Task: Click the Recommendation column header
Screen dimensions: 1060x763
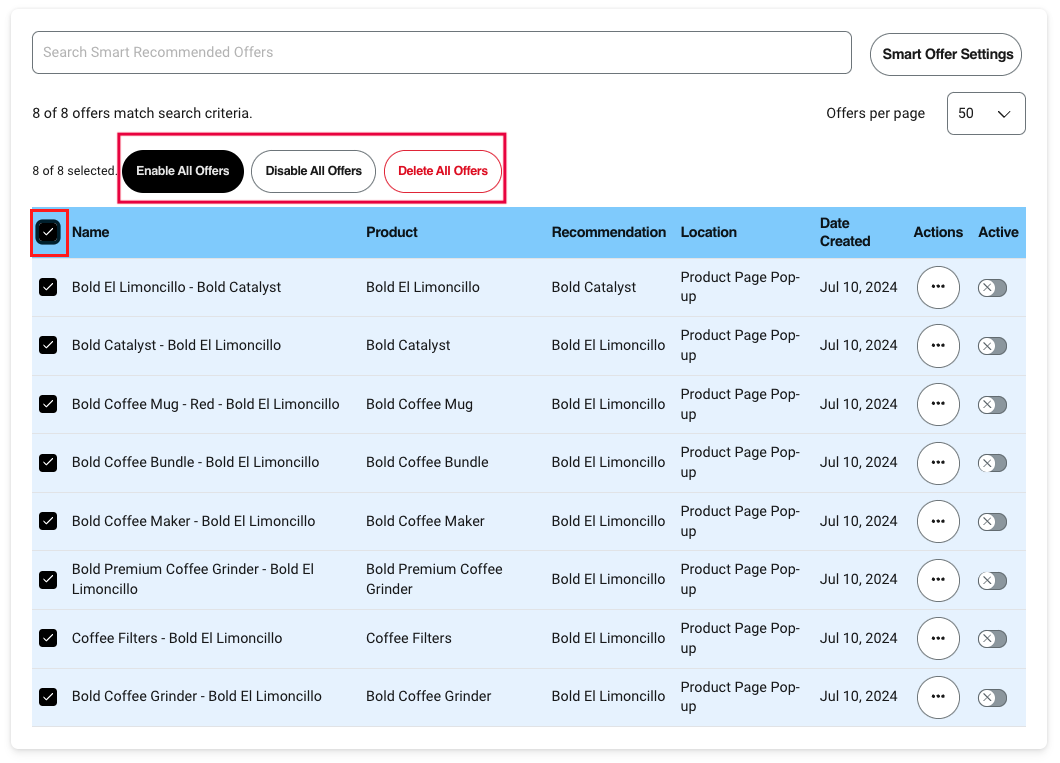Action: coord(608,232)
